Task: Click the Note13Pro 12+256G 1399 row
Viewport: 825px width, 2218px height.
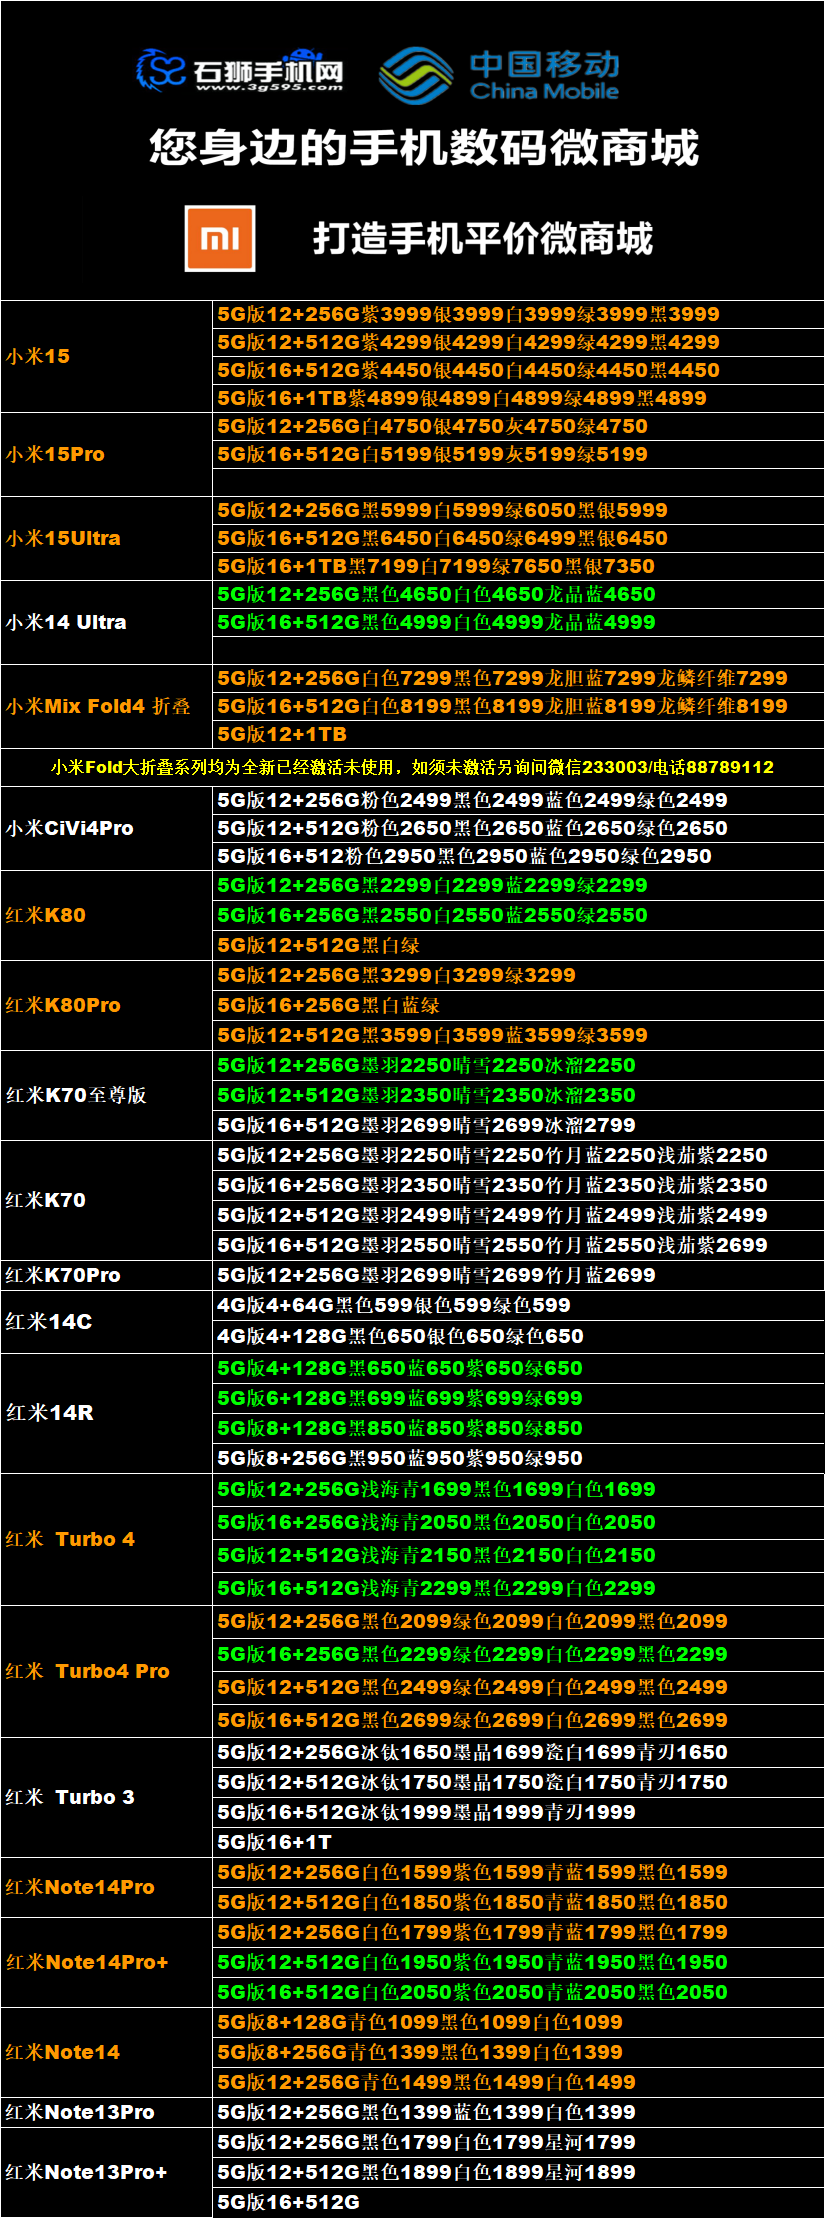Action: [x=518, y=2112]
